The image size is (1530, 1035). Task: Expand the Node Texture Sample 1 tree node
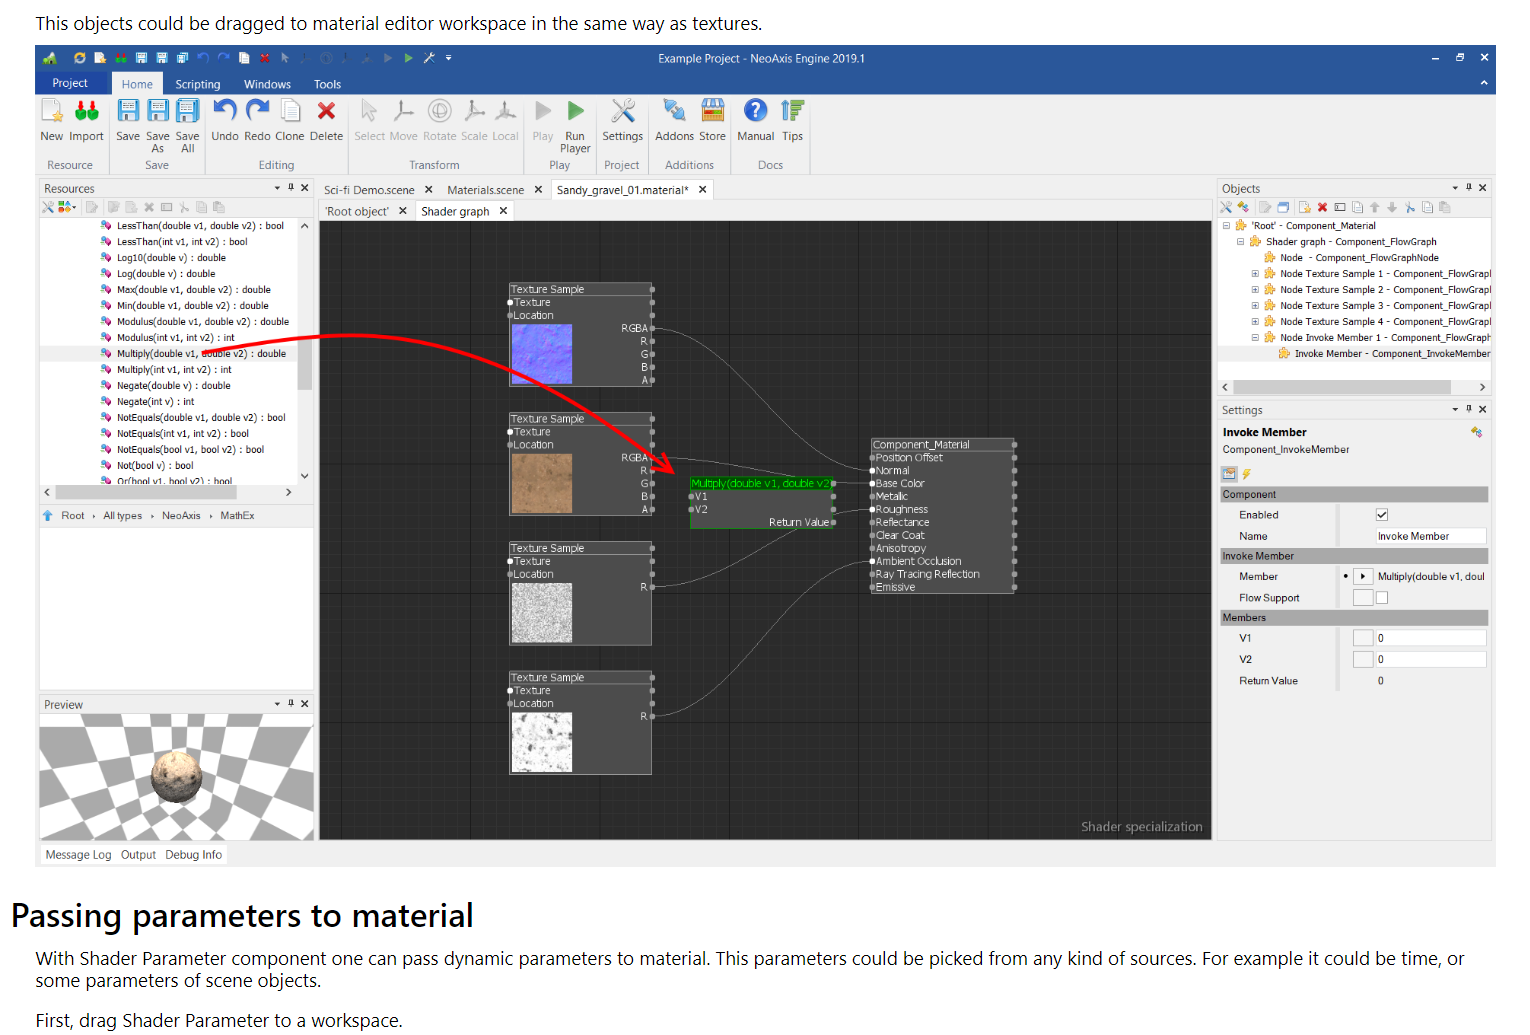tap(1255, 274)
